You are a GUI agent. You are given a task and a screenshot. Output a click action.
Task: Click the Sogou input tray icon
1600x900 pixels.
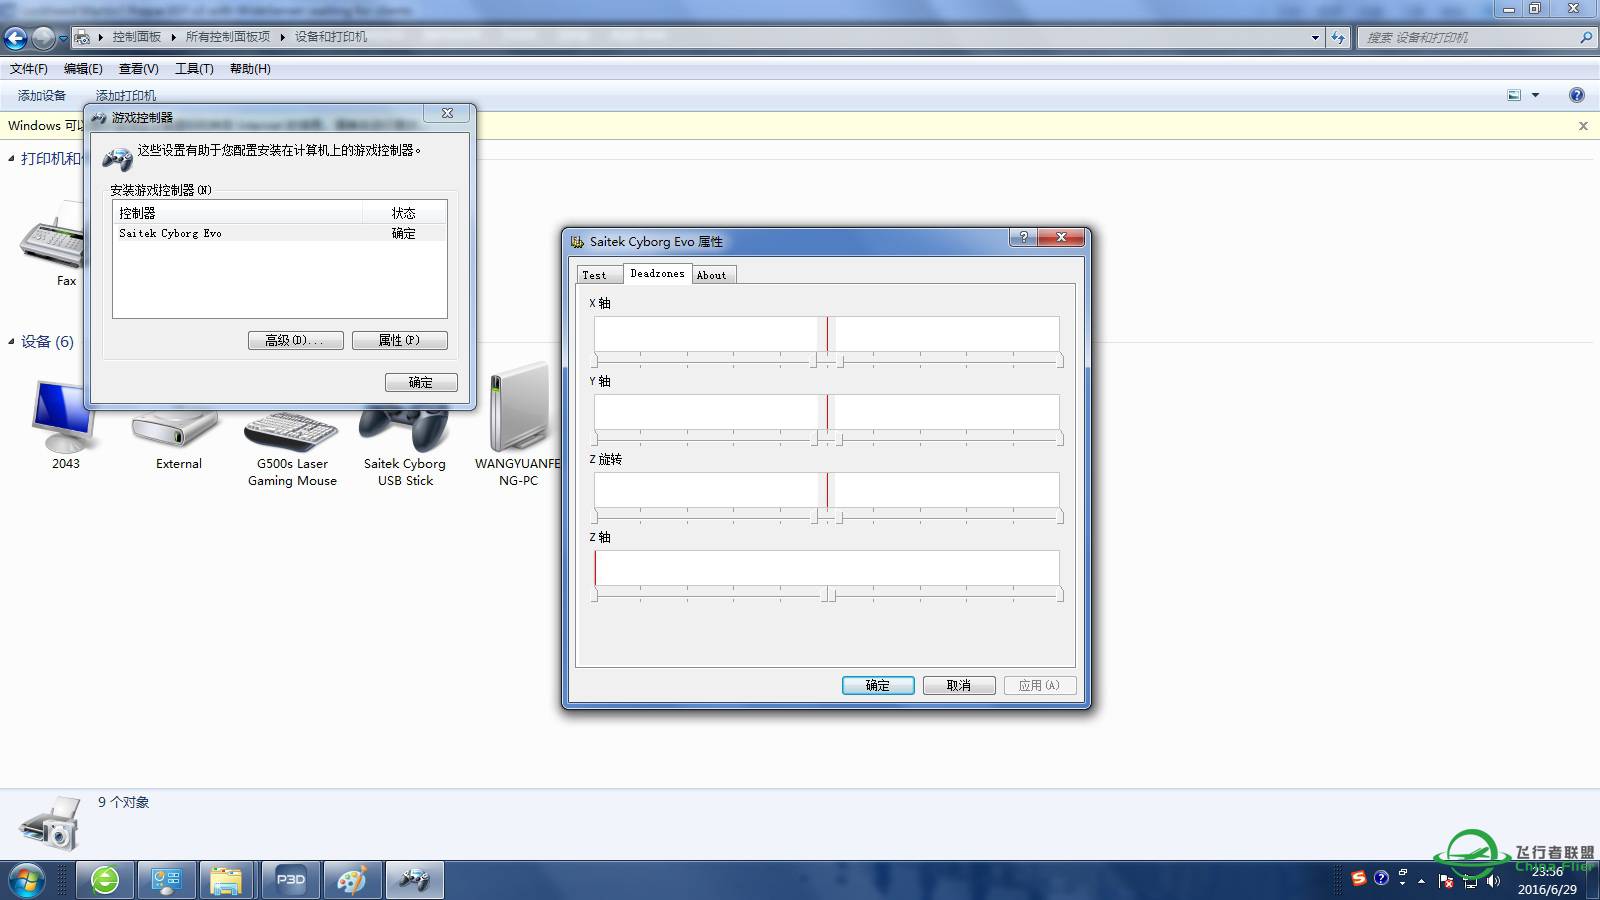click(x=1358, y=879)
